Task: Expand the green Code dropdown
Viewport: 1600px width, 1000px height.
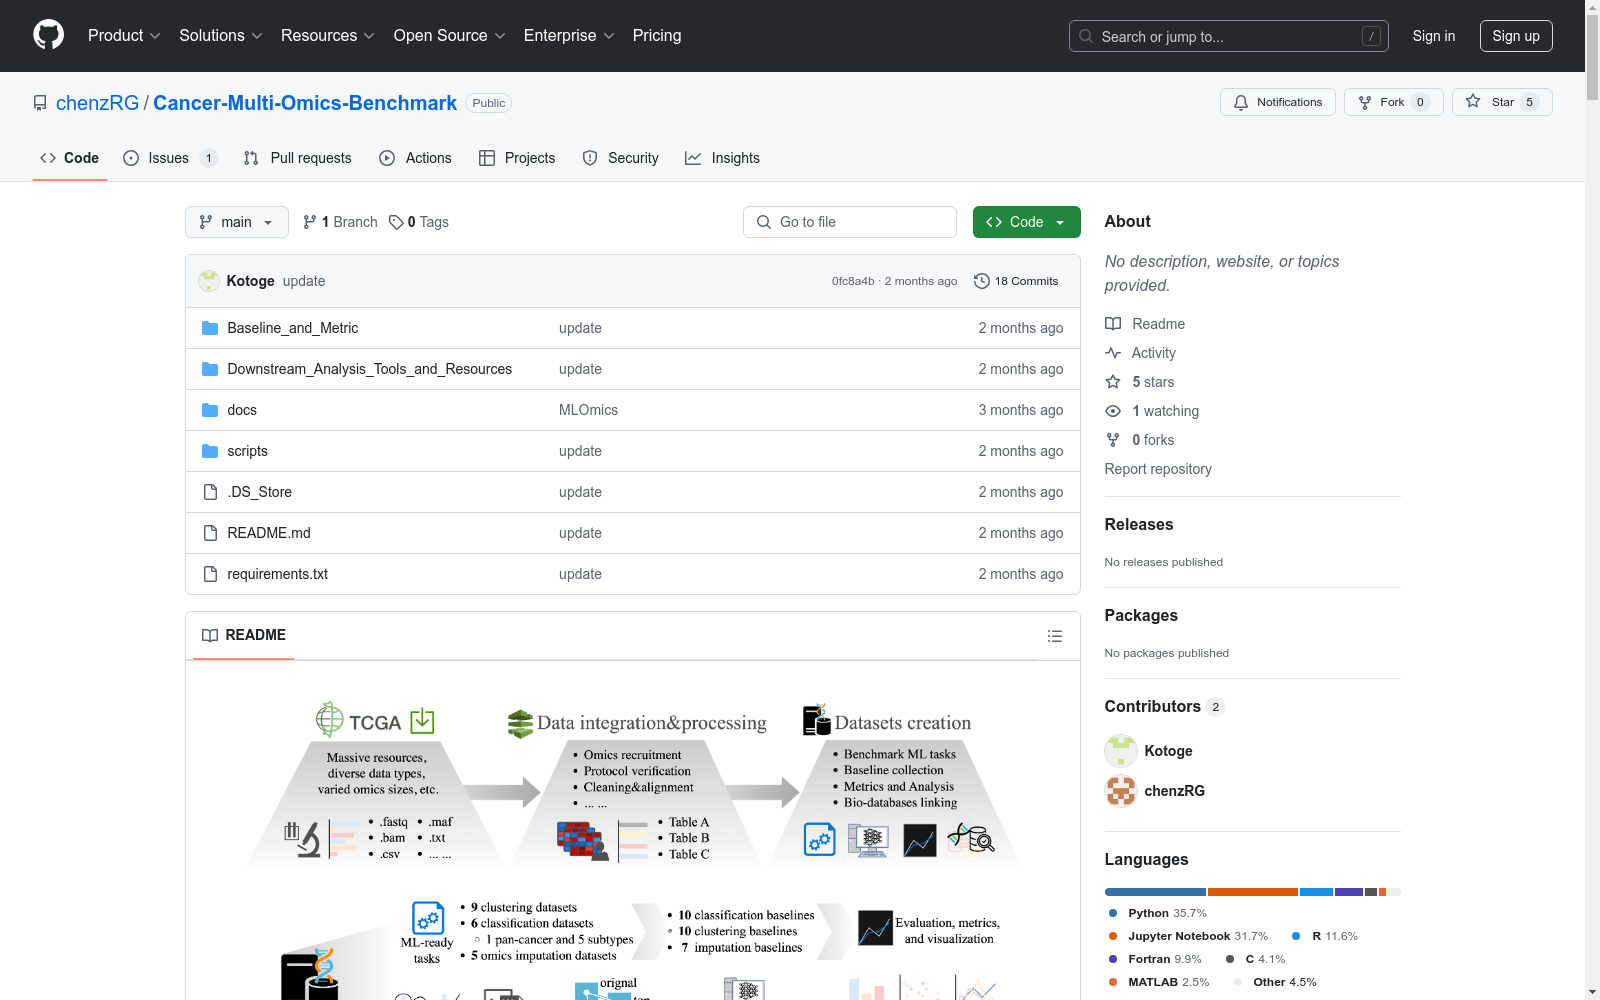Action: (1026, 222)
